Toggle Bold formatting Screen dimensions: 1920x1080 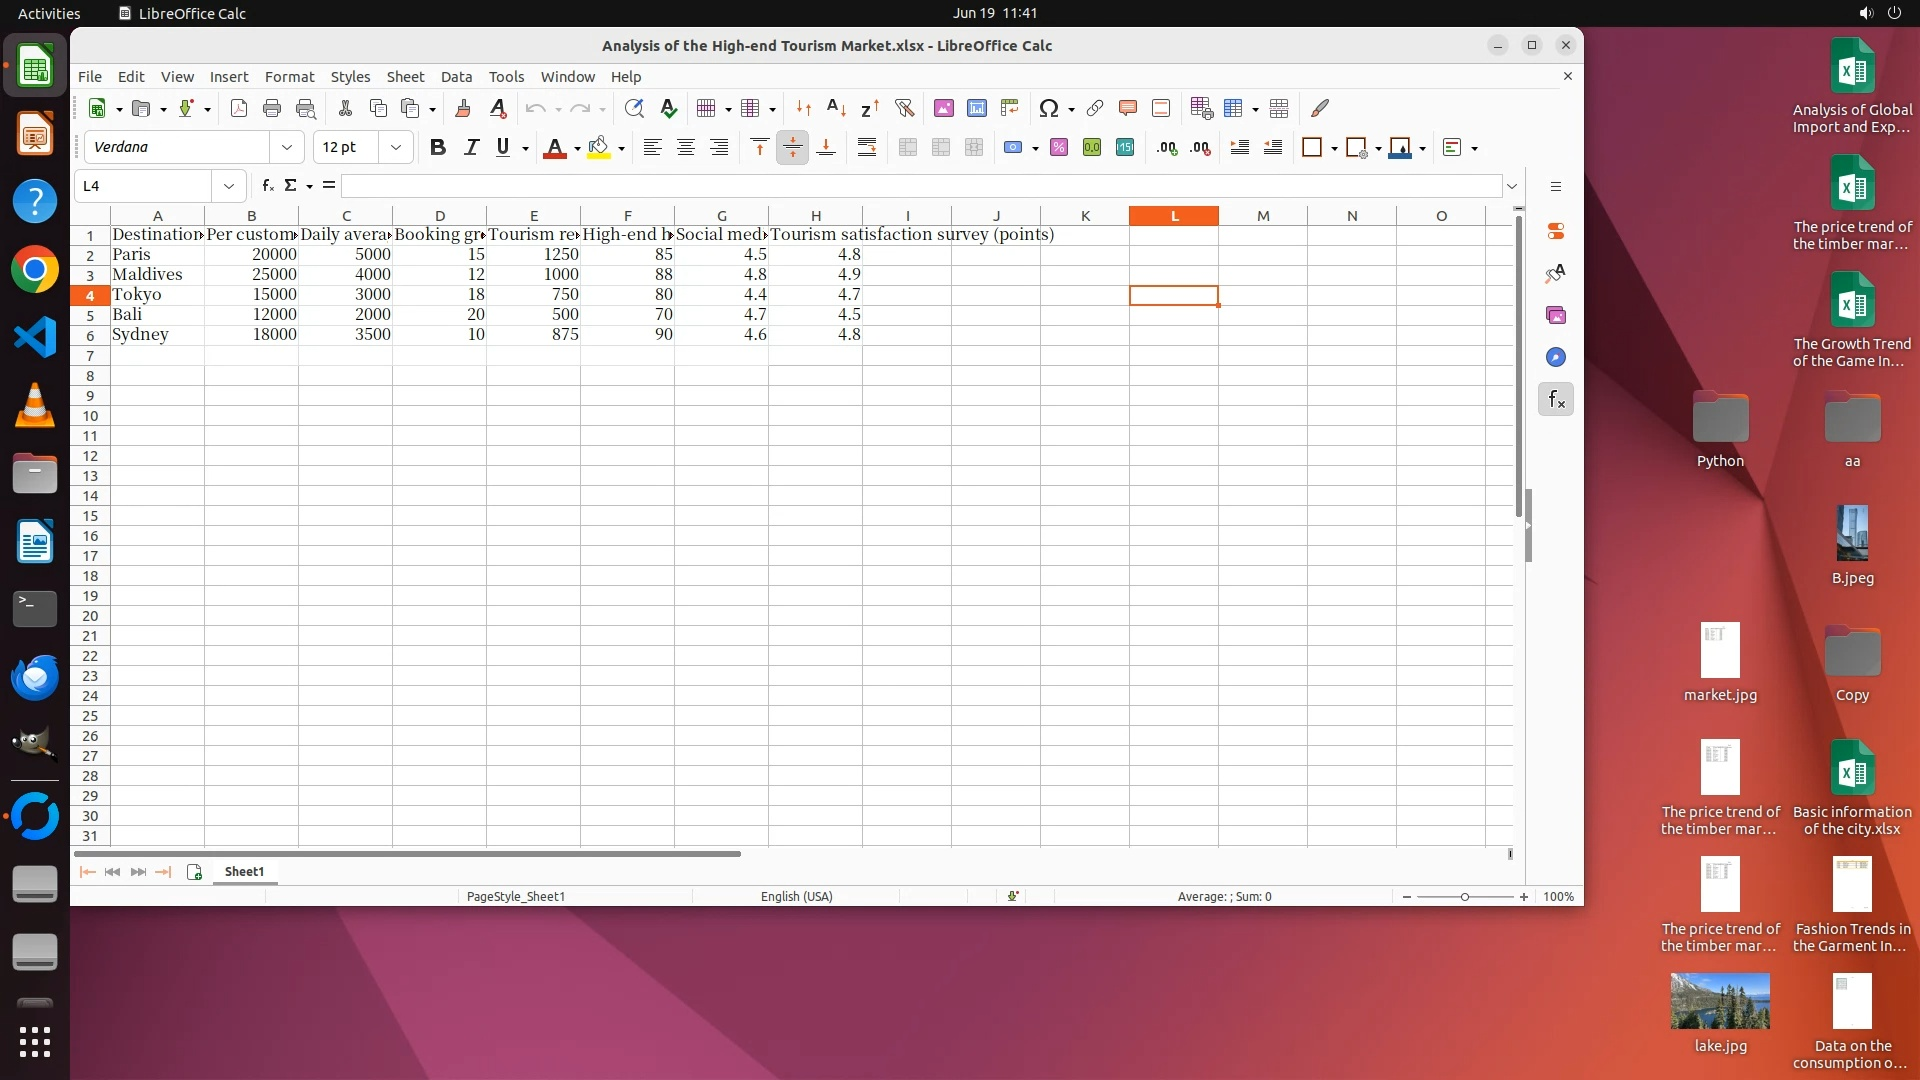click(x=437, y=148)
